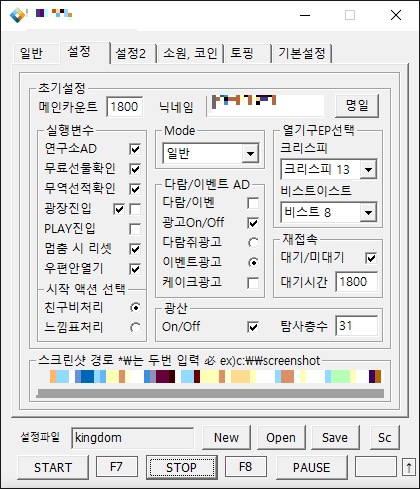
Task: Open the Mode dropdown showing 일반
Action: click(x=210, y=153)
